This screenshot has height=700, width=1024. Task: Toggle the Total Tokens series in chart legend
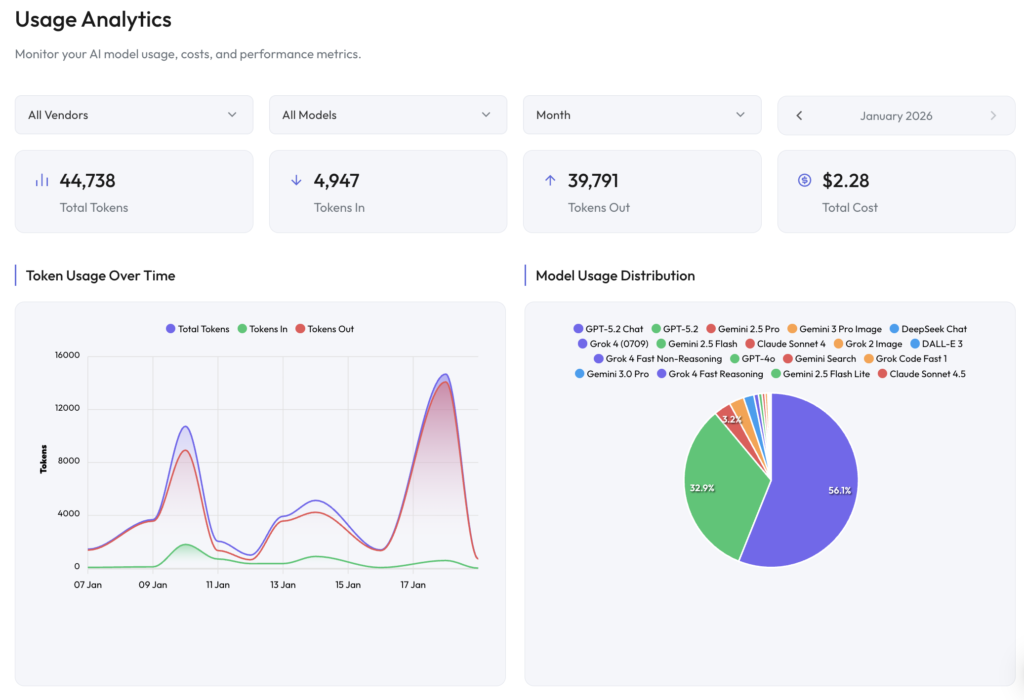point(200,329)
